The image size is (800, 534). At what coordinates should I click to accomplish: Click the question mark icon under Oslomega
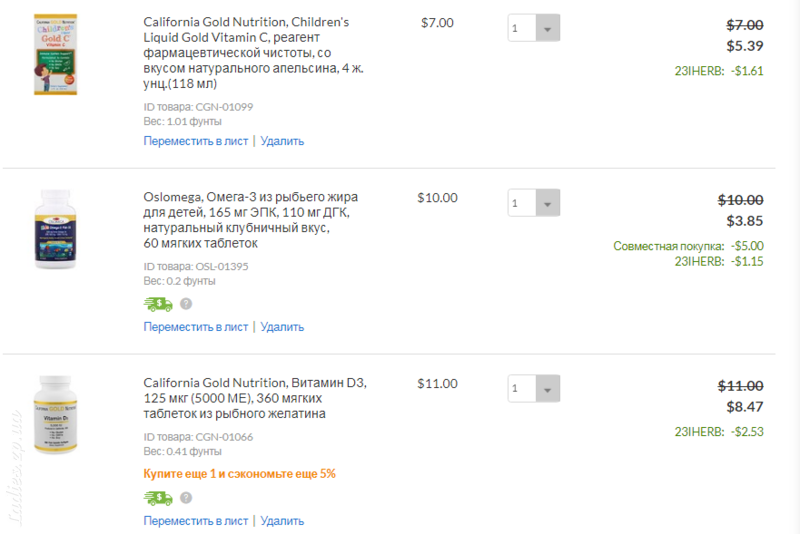coord(186,304)
